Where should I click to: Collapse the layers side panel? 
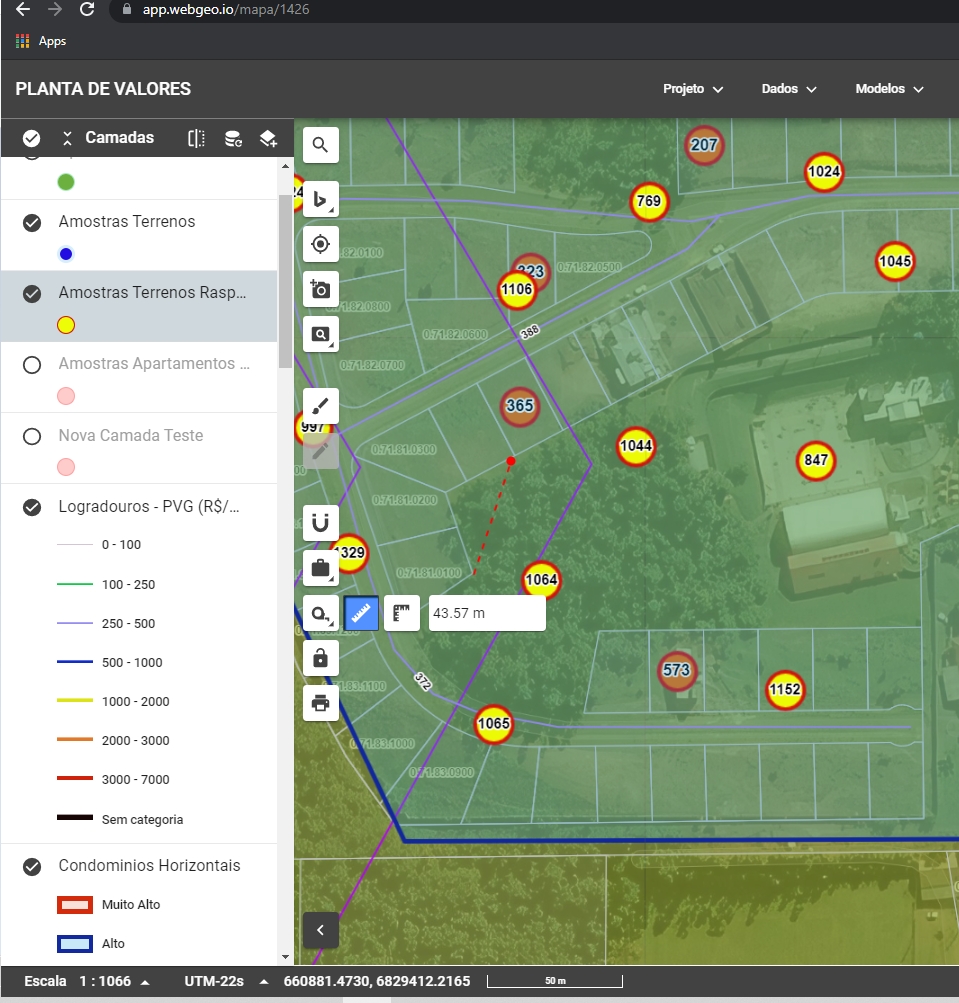320,930
